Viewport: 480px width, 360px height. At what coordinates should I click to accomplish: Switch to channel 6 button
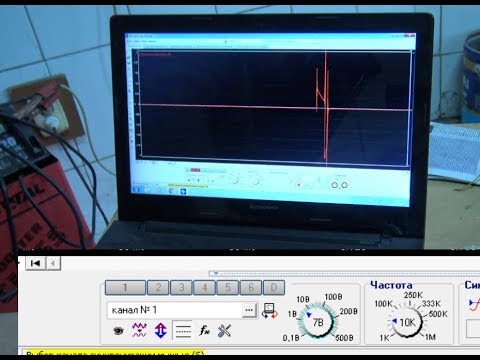251,287
